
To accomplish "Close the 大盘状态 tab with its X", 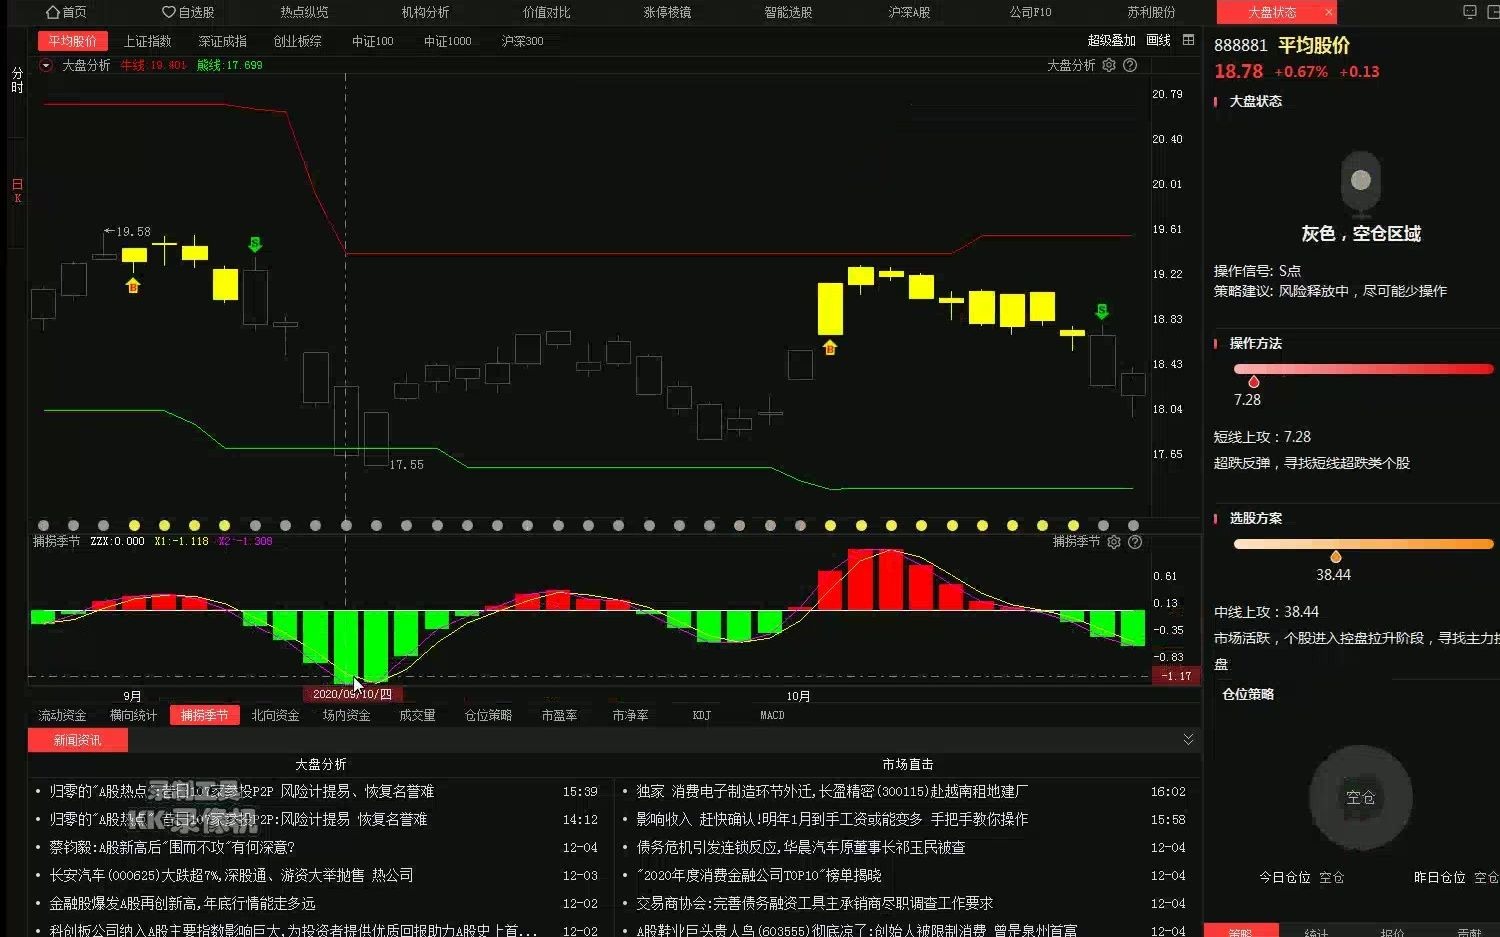I will (1328, 12).
